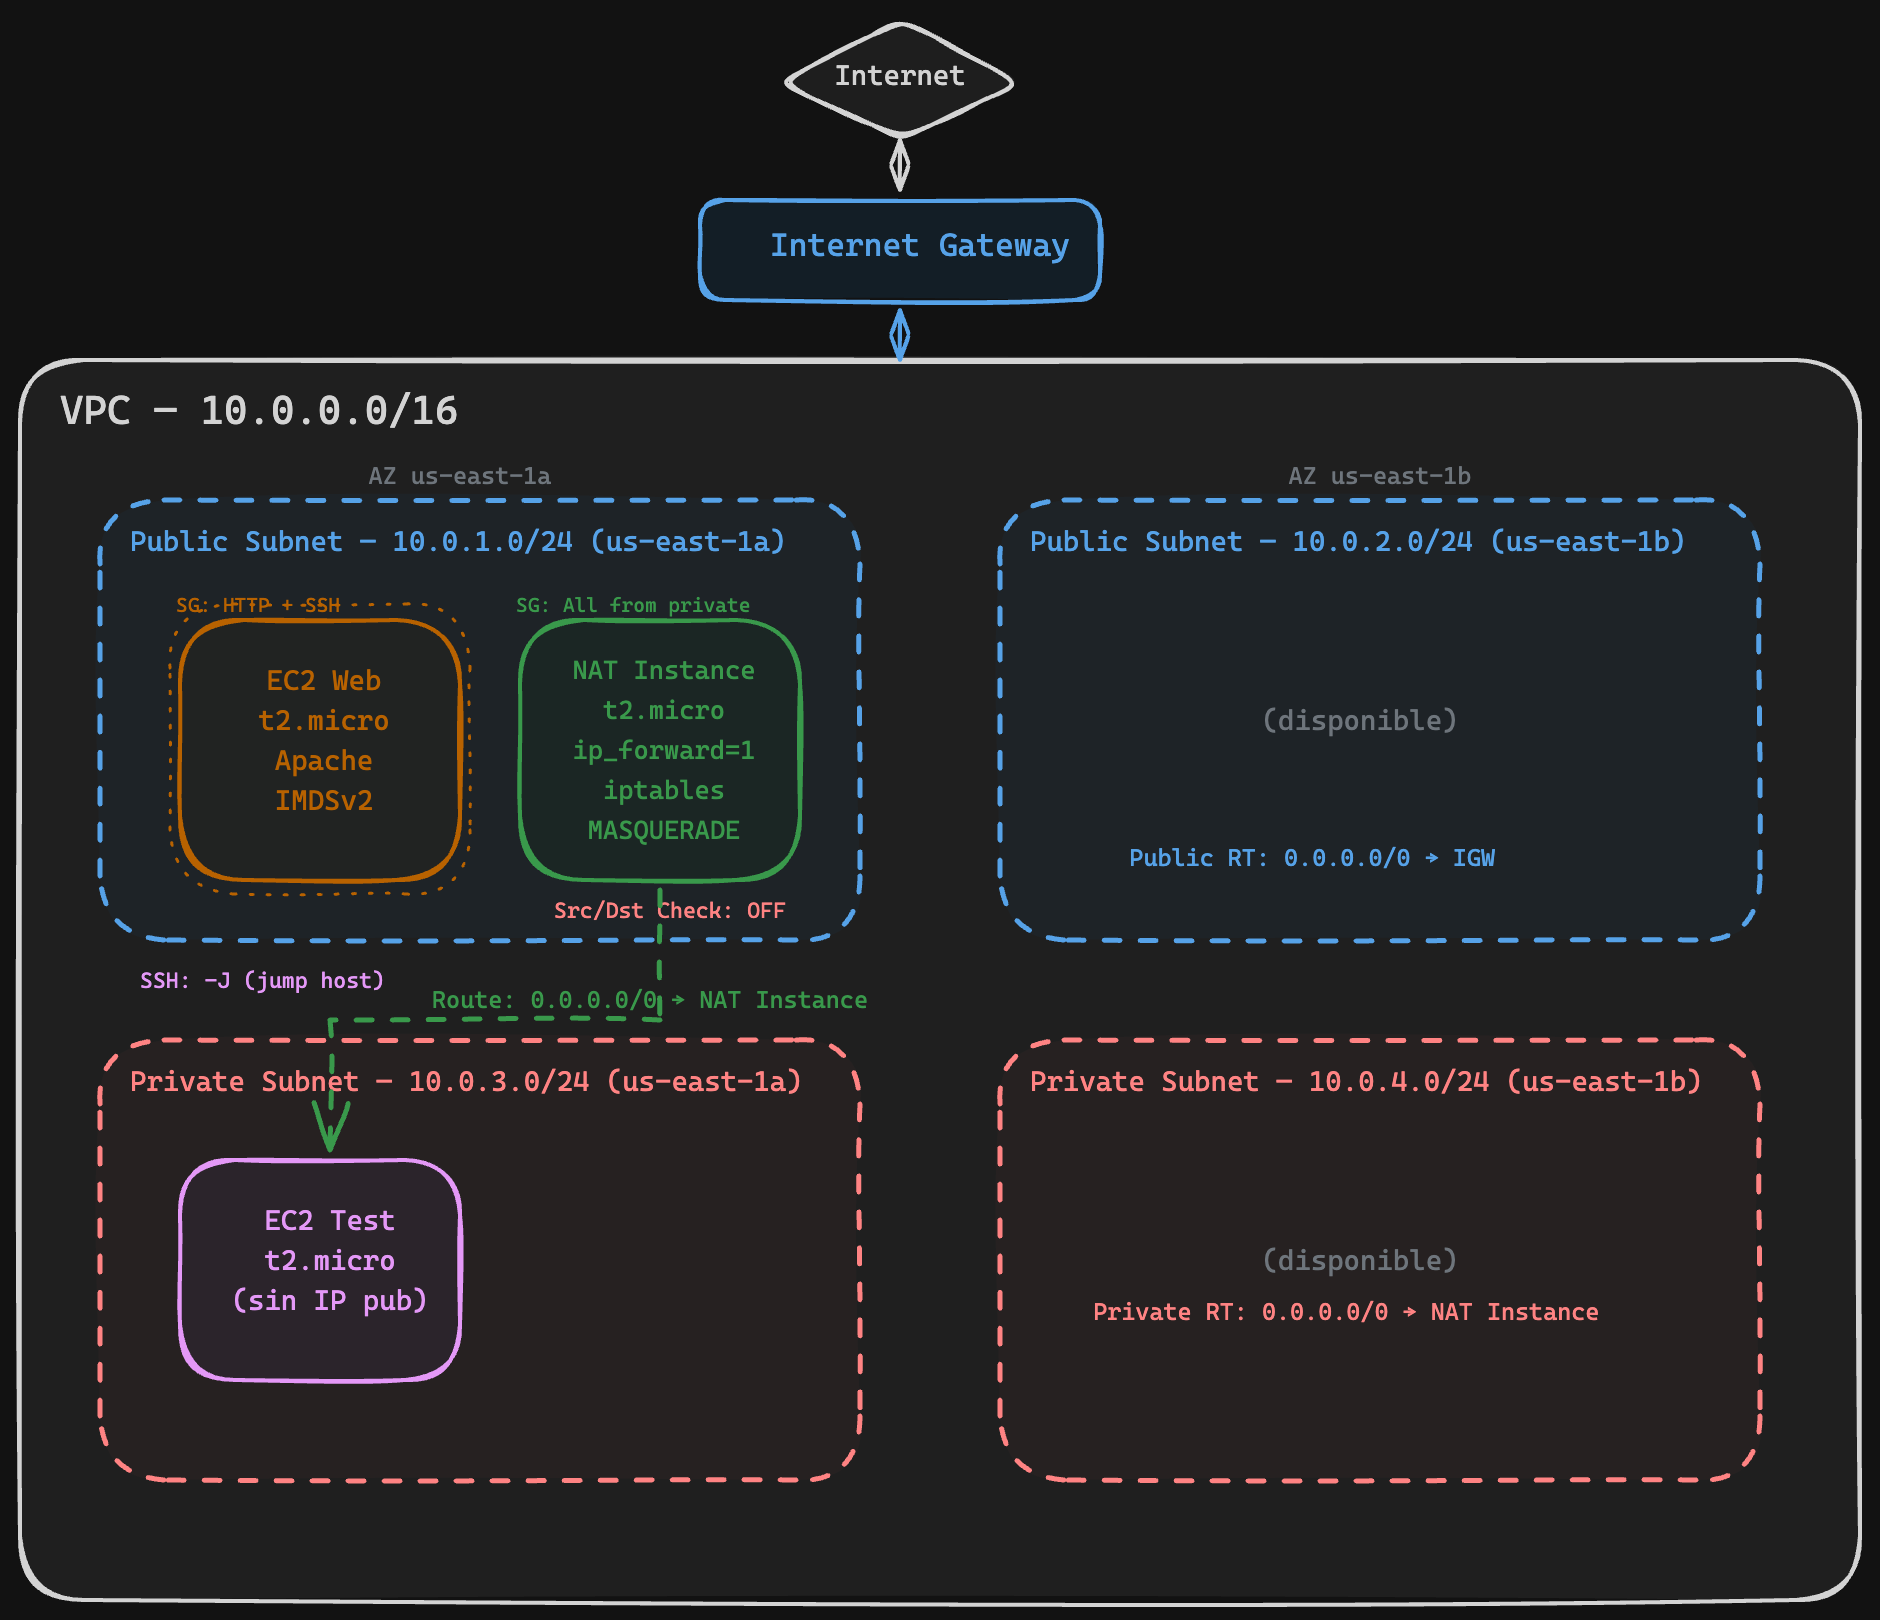The width and height of the screenshot is (1880, 1620).
Task: Click the Public Subnet 10.0.1.0/24 label
Action: (457, 542)
